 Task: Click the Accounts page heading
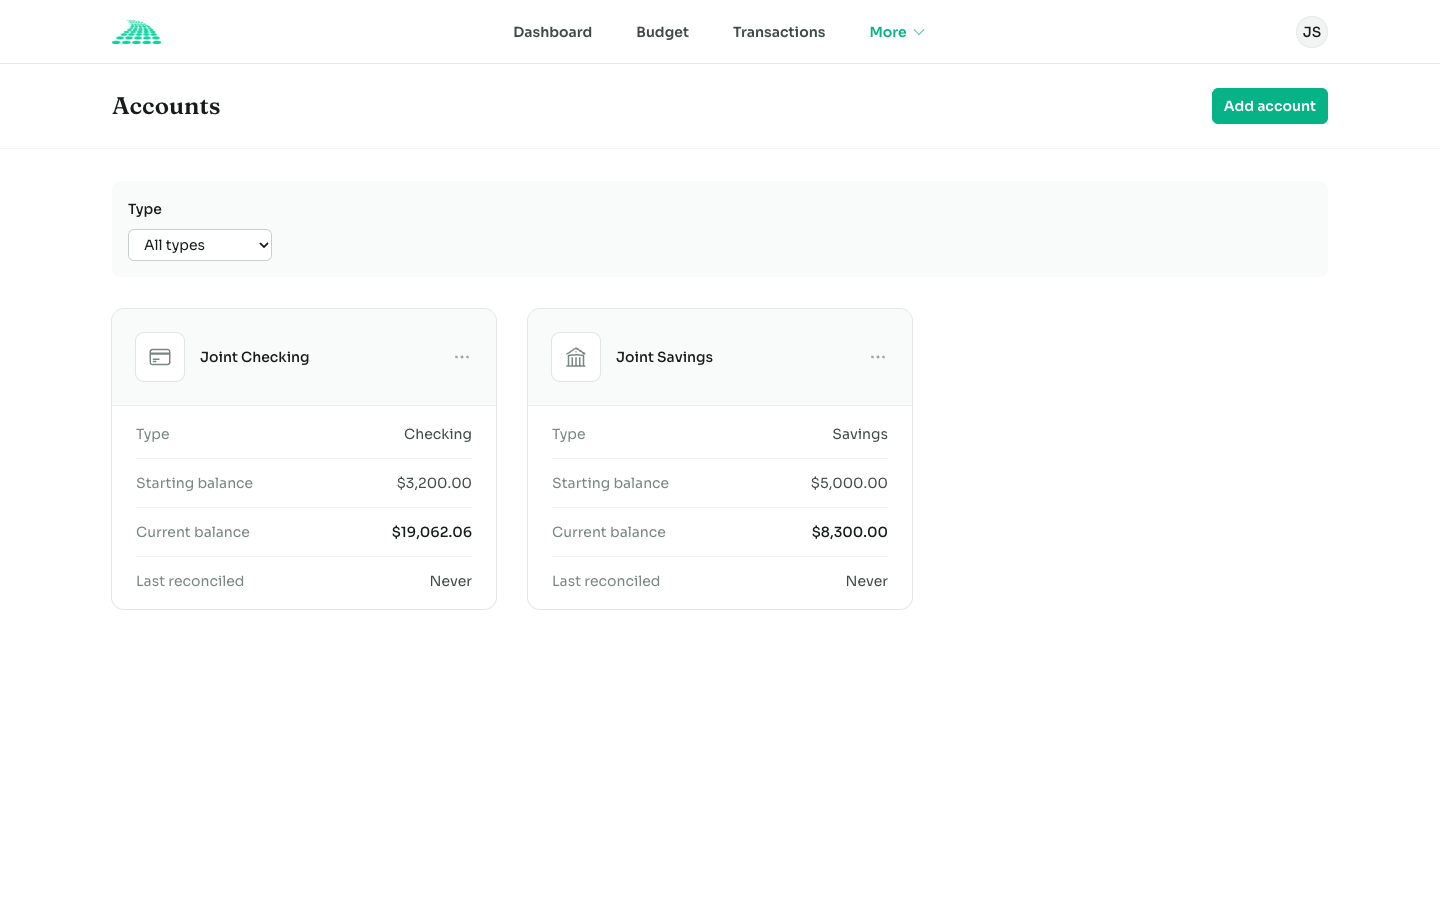coord(166,106)
